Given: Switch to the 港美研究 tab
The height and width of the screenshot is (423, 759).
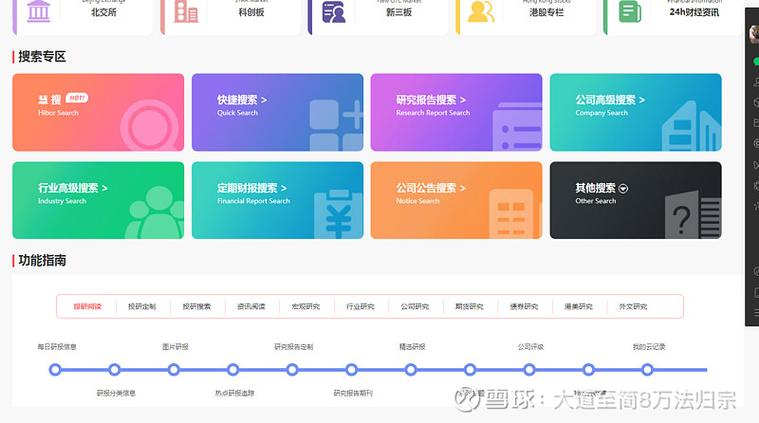Looking at the screenshot, I should coord(578,306).
